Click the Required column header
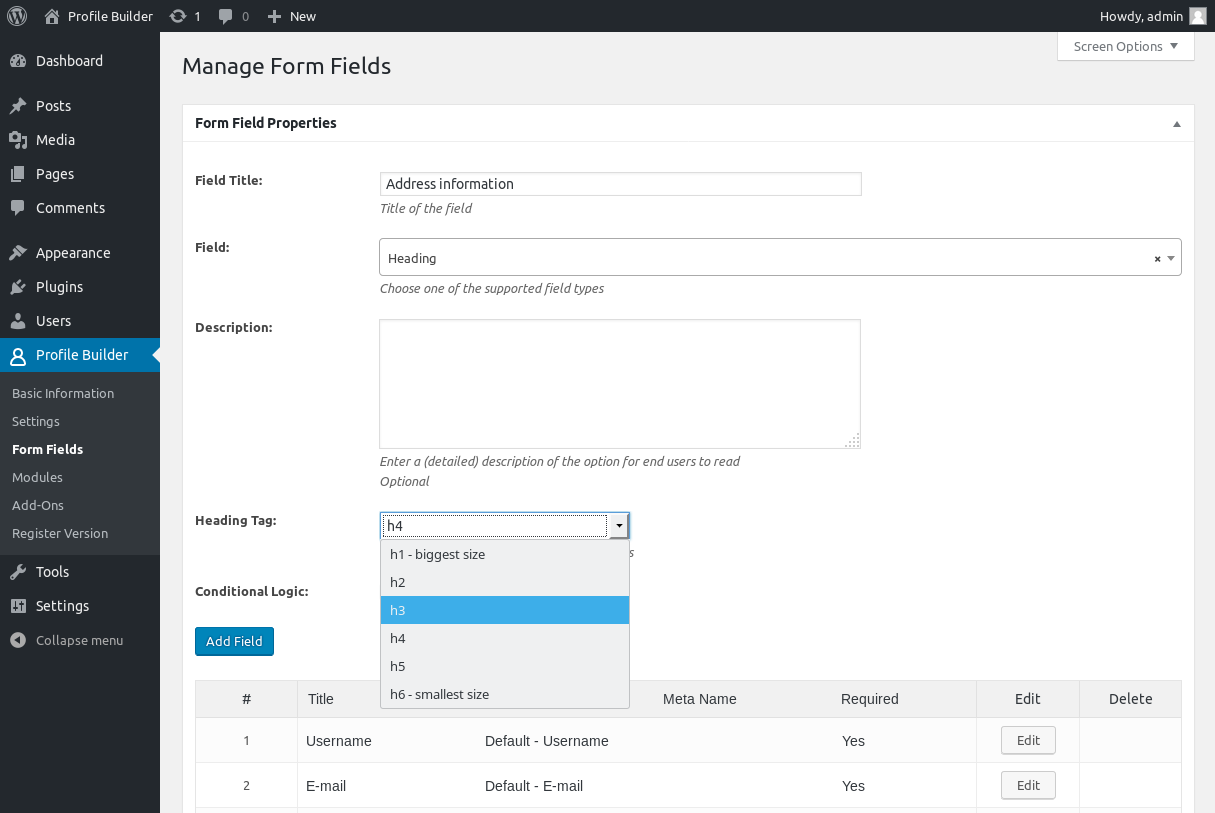This screenshot has width=1215, height=813. [869, 699]
